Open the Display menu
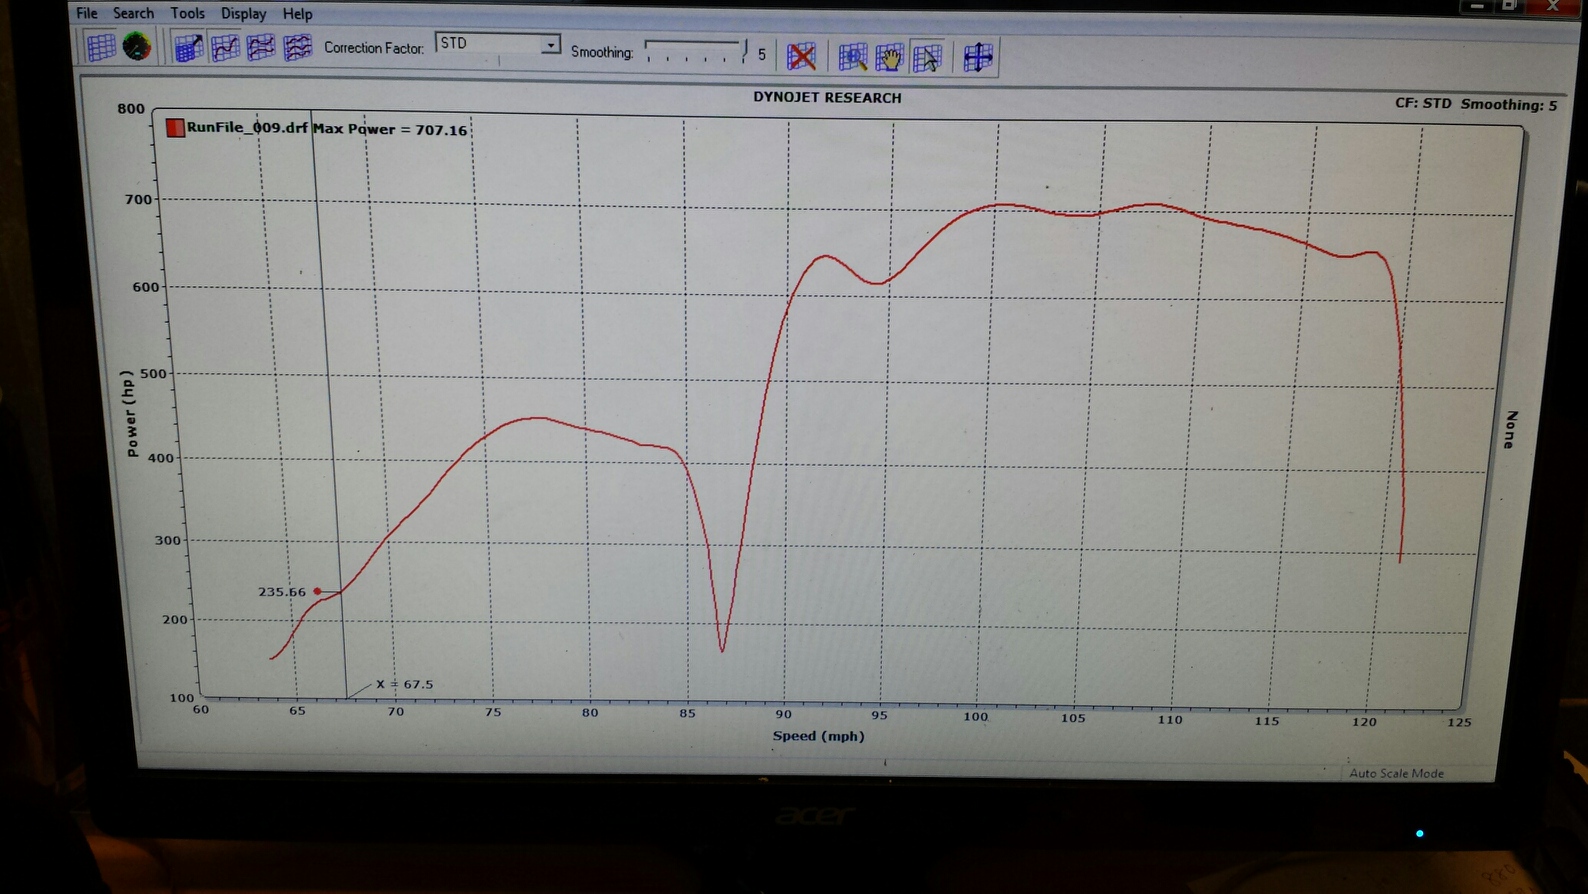This screenshot has width=1588, height=894. click(x=243, y=14)
